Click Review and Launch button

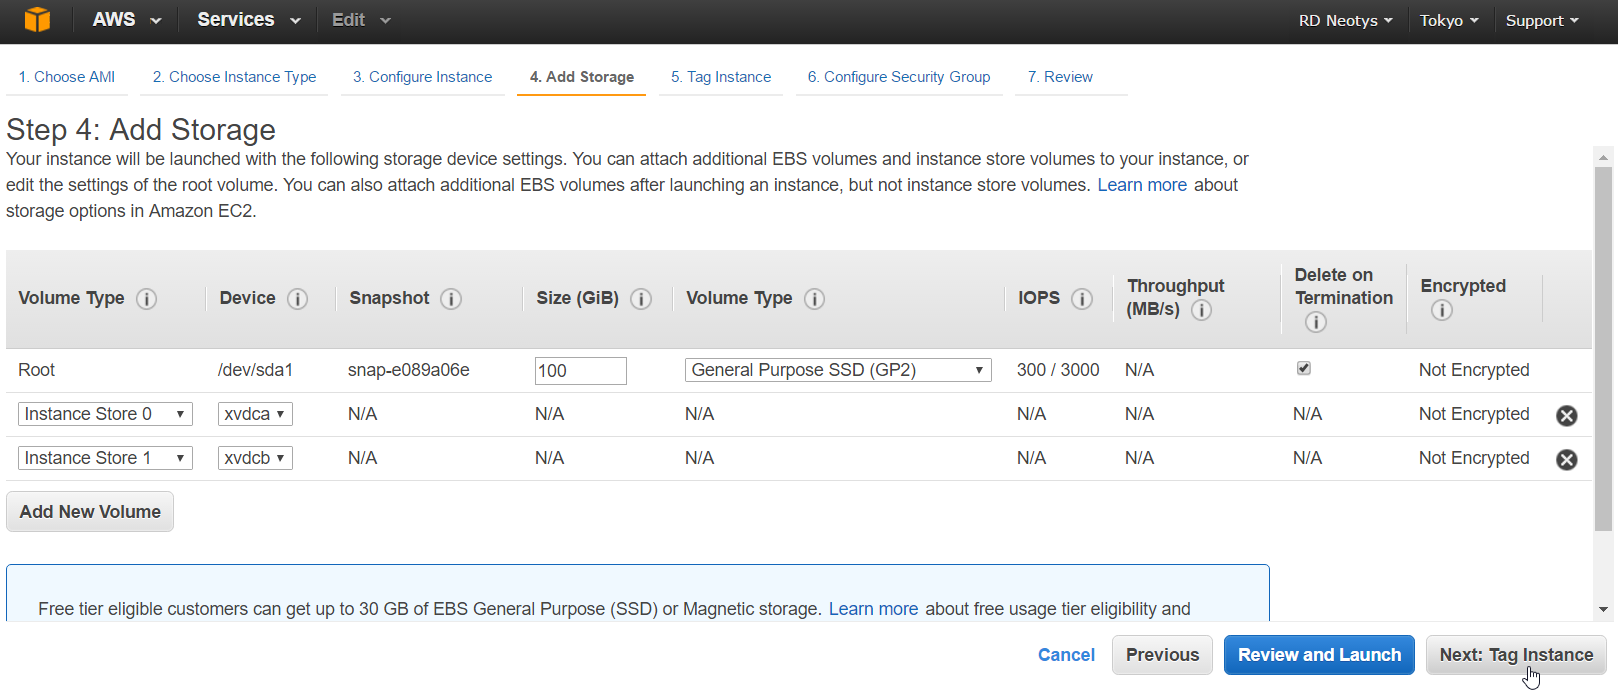click(x=1319, y=655)
